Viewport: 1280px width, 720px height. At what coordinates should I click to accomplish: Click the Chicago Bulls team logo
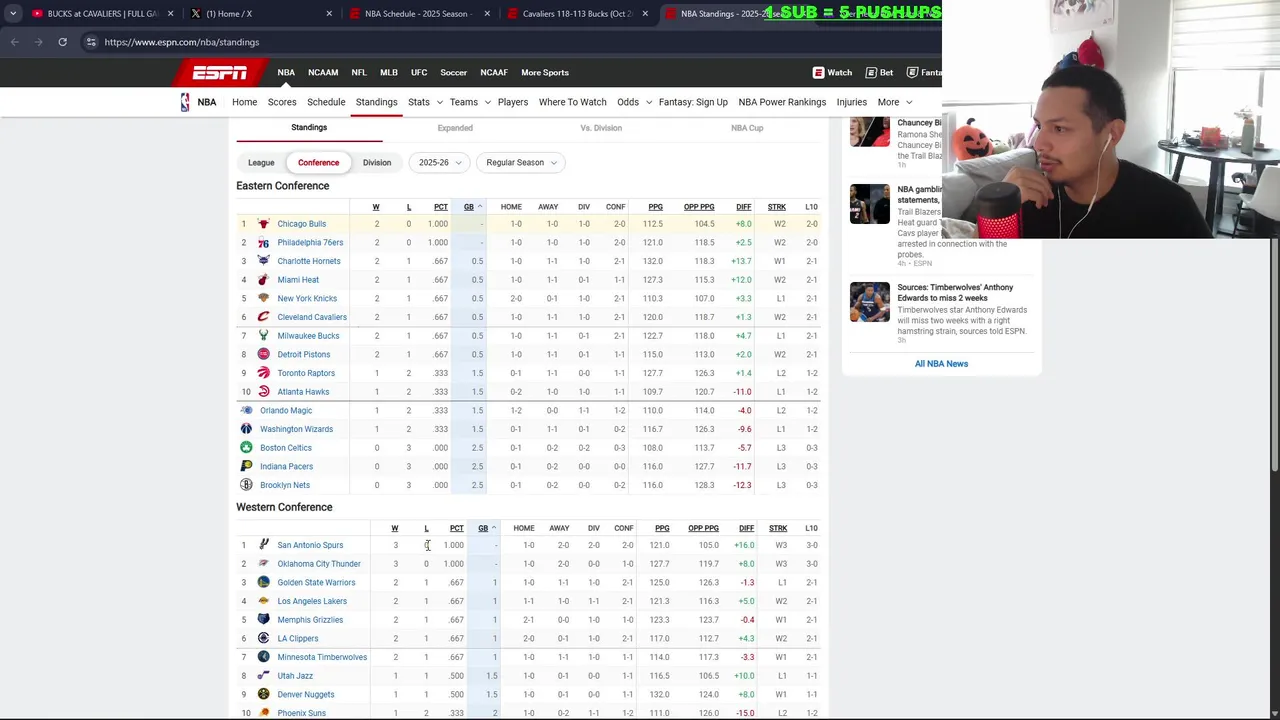(263, 224)
